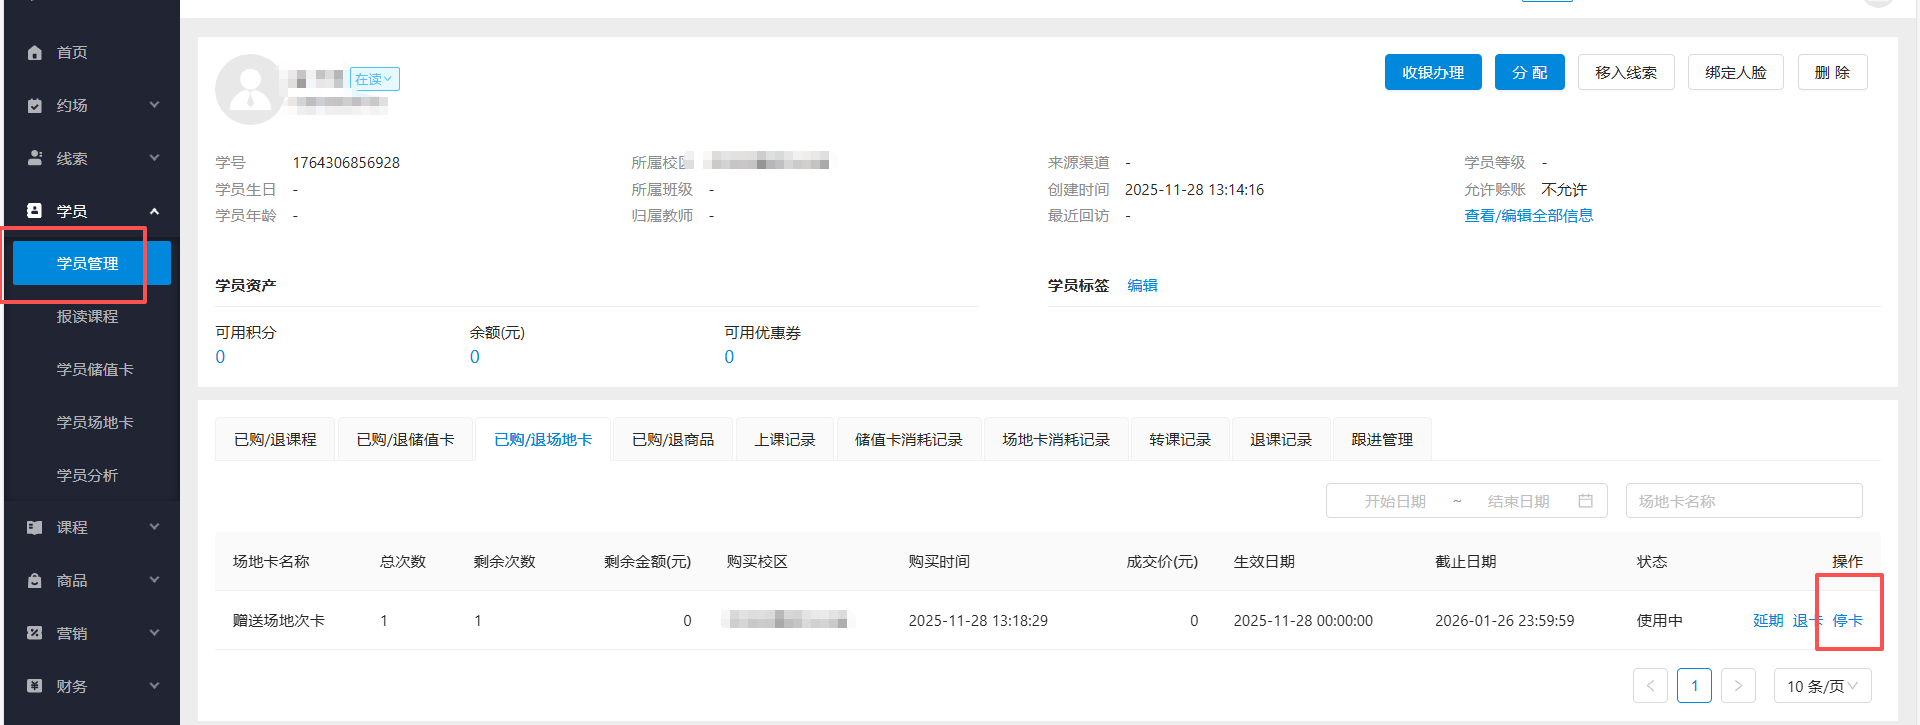Click 延期 for 赠送场地次卡
Screen dimensions: 1920x725
pyautogui.click(x=1768, y=620)
